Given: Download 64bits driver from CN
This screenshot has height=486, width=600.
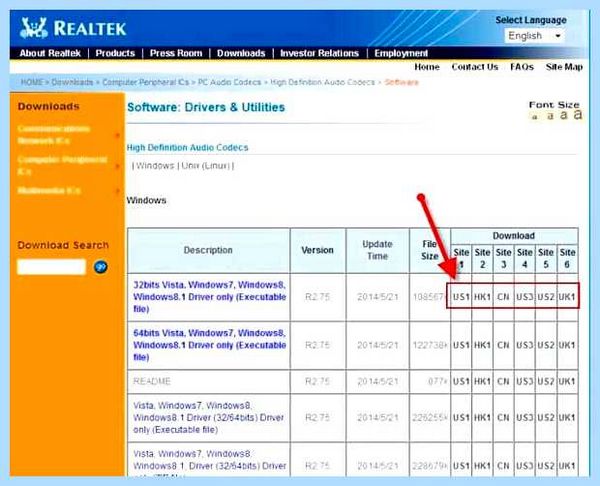Looking at the screenshot, I should 503,345.
